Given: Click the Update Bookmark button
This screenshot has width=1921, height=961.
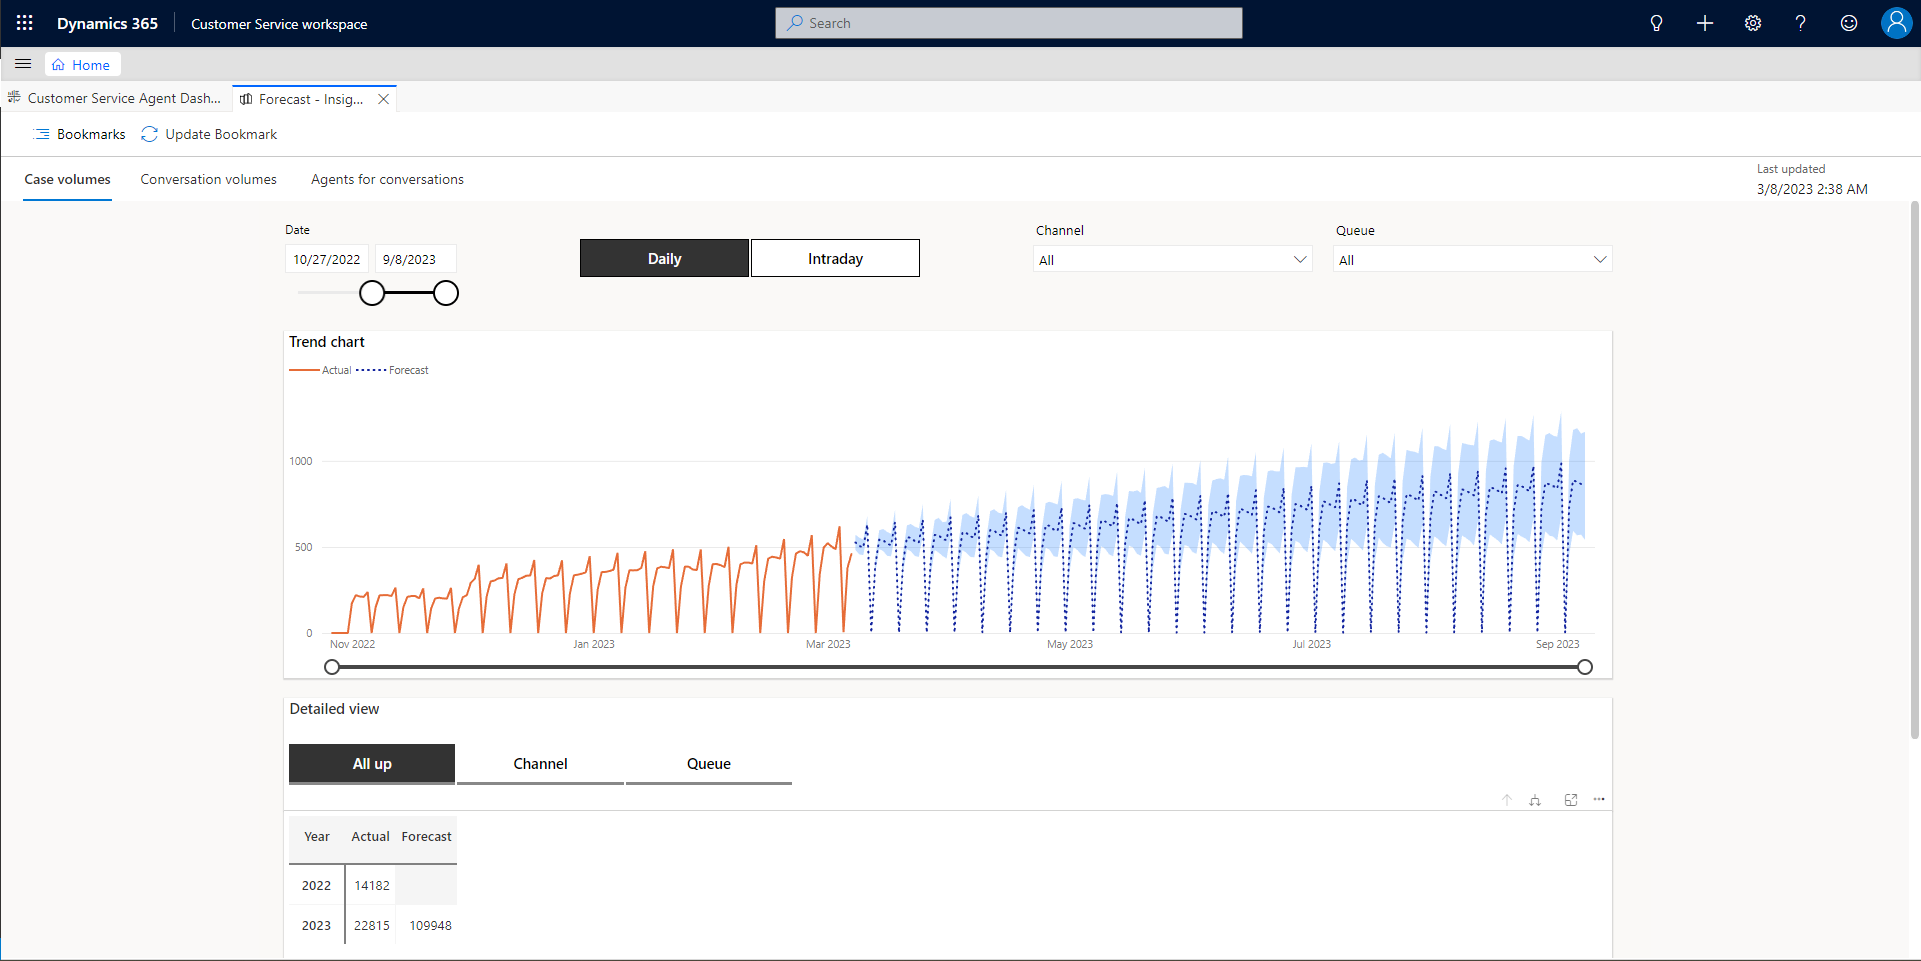Looking at the screenshot, I should click(x=209, y=134).
